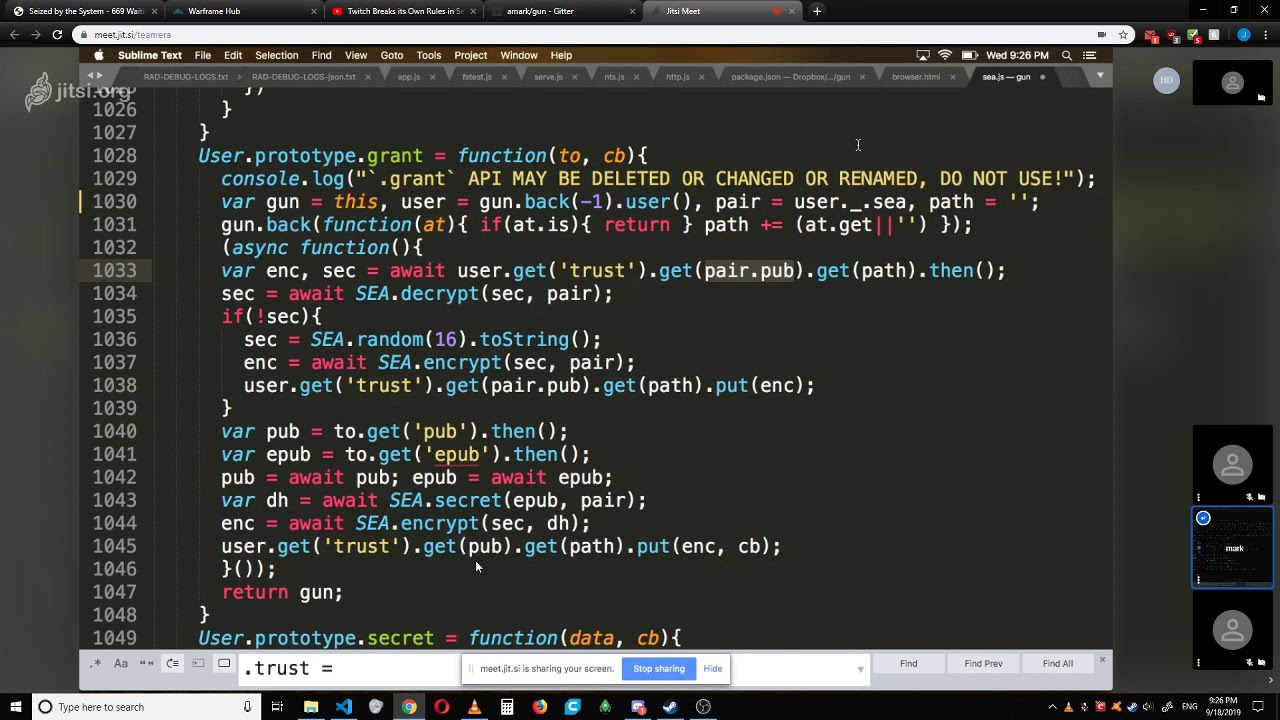Open the Selection menu
The height and width of the screenshot is (720, 1280).
277,56
